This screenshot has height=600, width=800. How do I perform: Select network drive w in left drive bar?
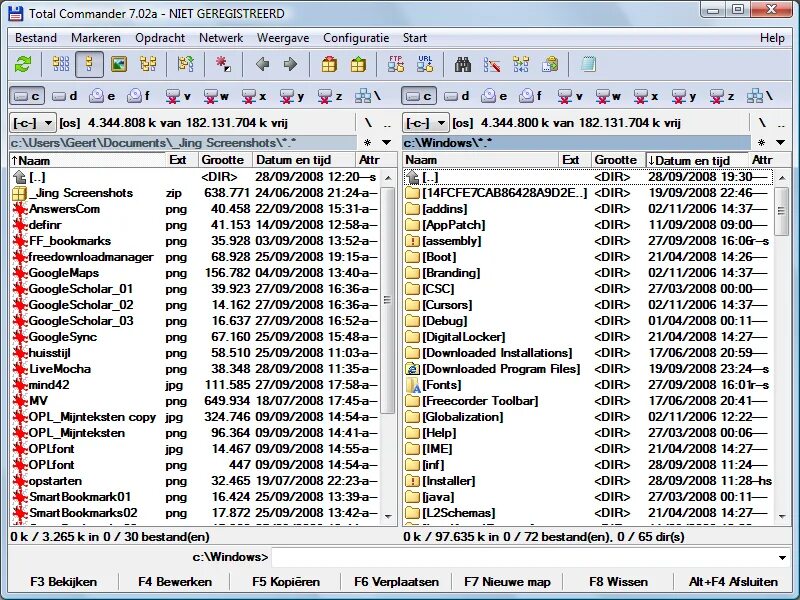[x=215, y=95]
